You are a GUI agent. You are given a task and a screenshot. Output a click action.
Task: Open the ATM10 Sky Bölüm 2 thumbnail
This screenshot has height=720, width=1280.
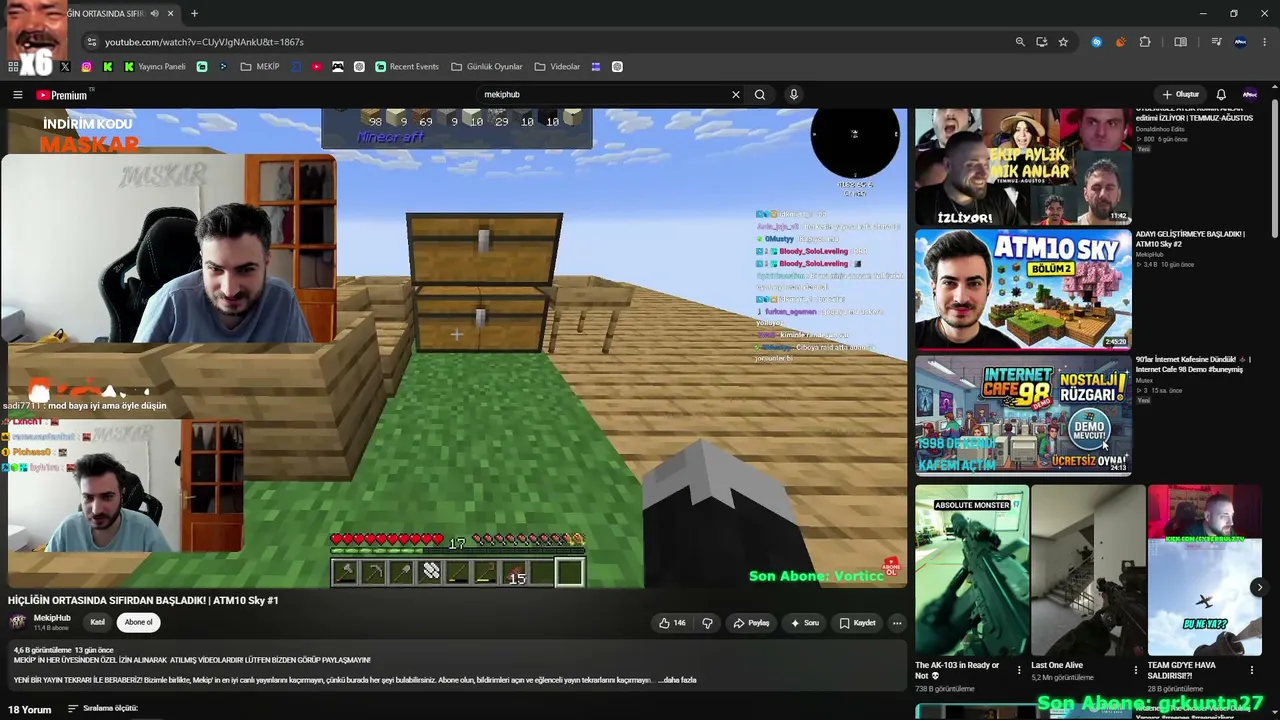[1023, 290]
